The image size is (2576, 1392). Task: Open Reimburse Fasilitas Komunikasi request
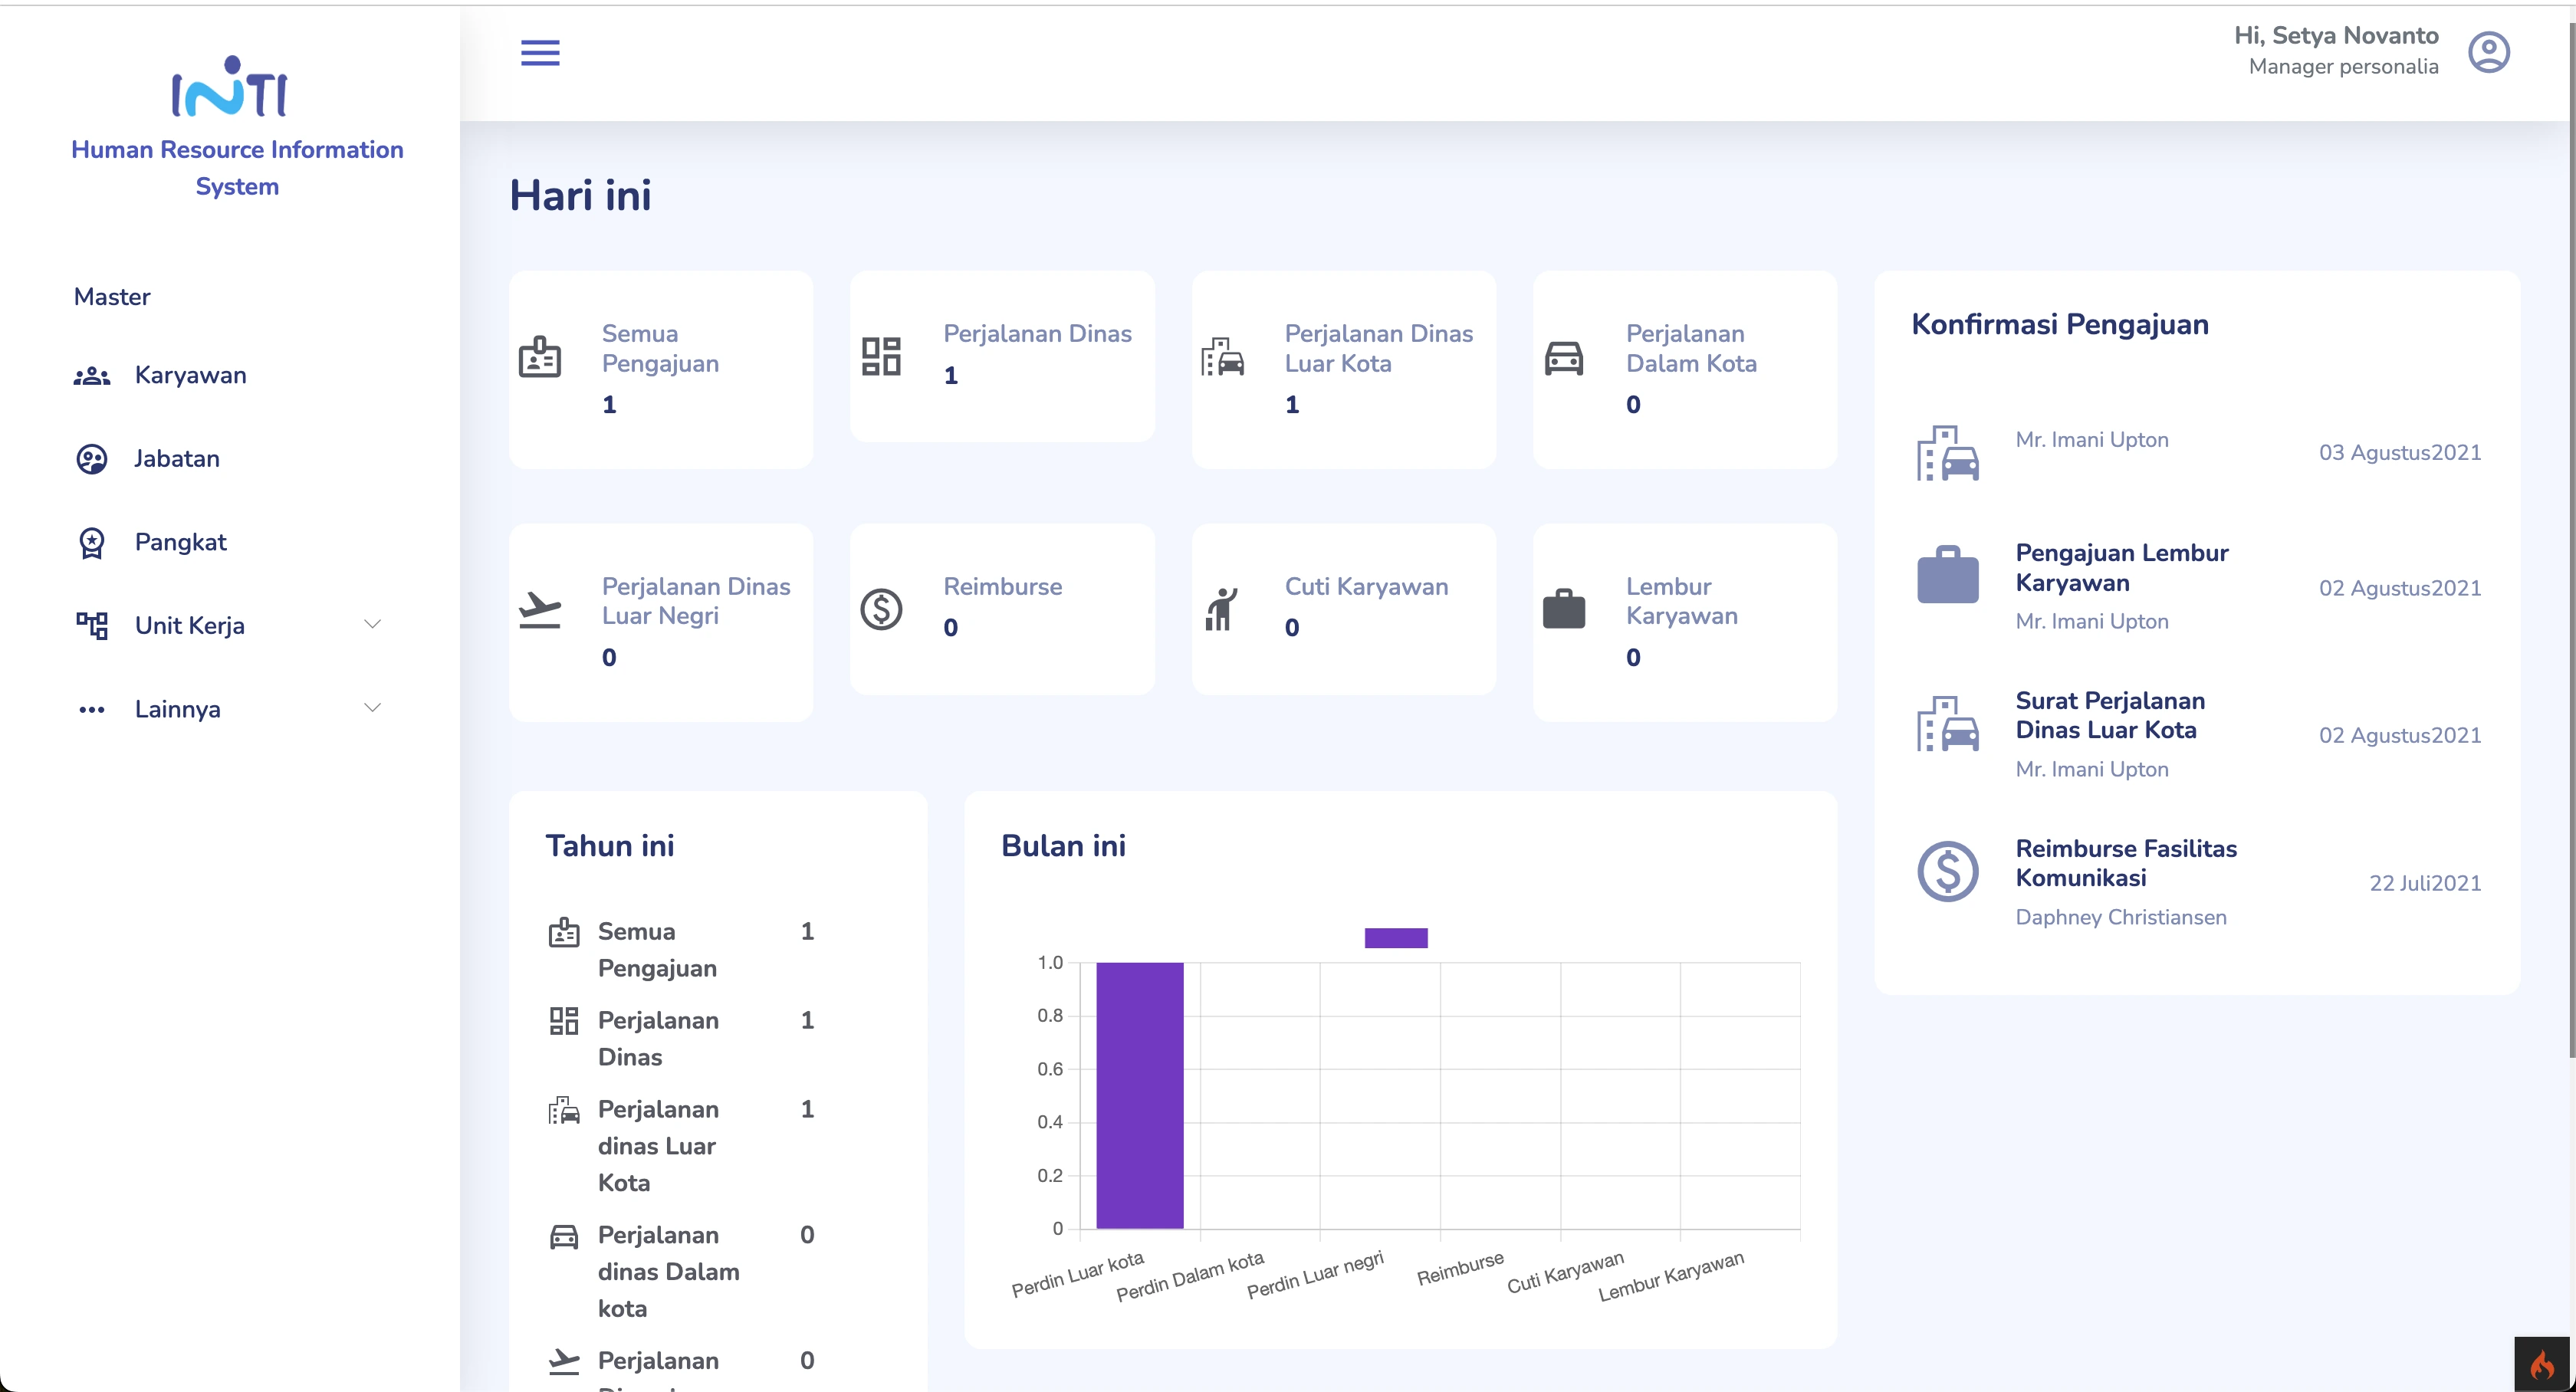(2126, 863)
